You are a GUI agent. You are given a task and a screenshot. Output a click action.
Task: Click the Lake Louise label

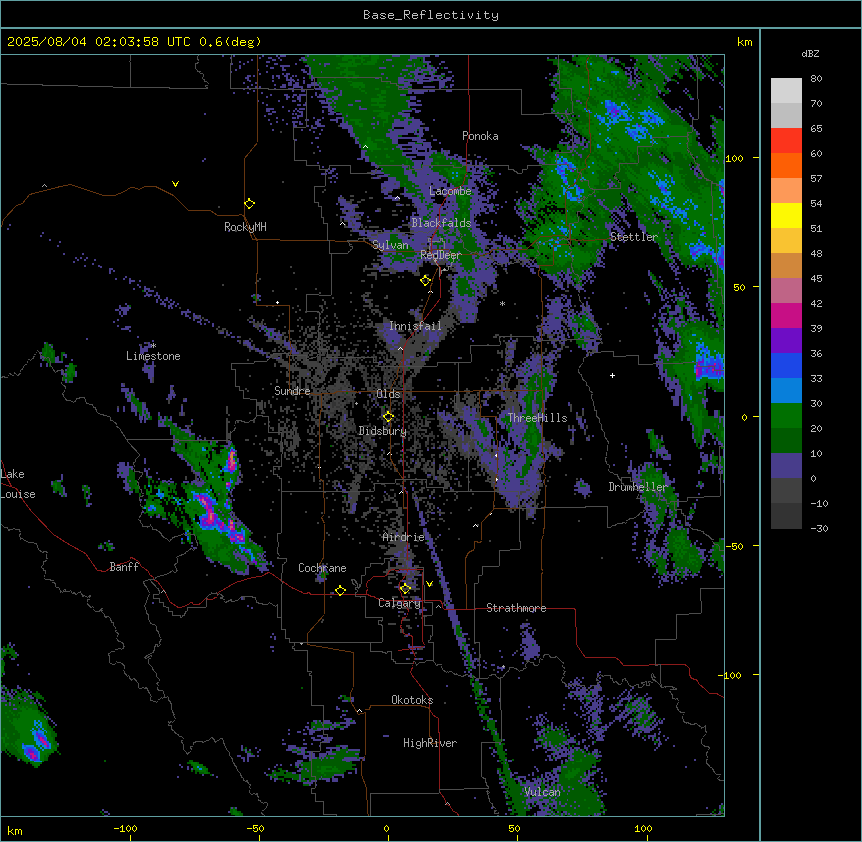click(x=18, y=484)
